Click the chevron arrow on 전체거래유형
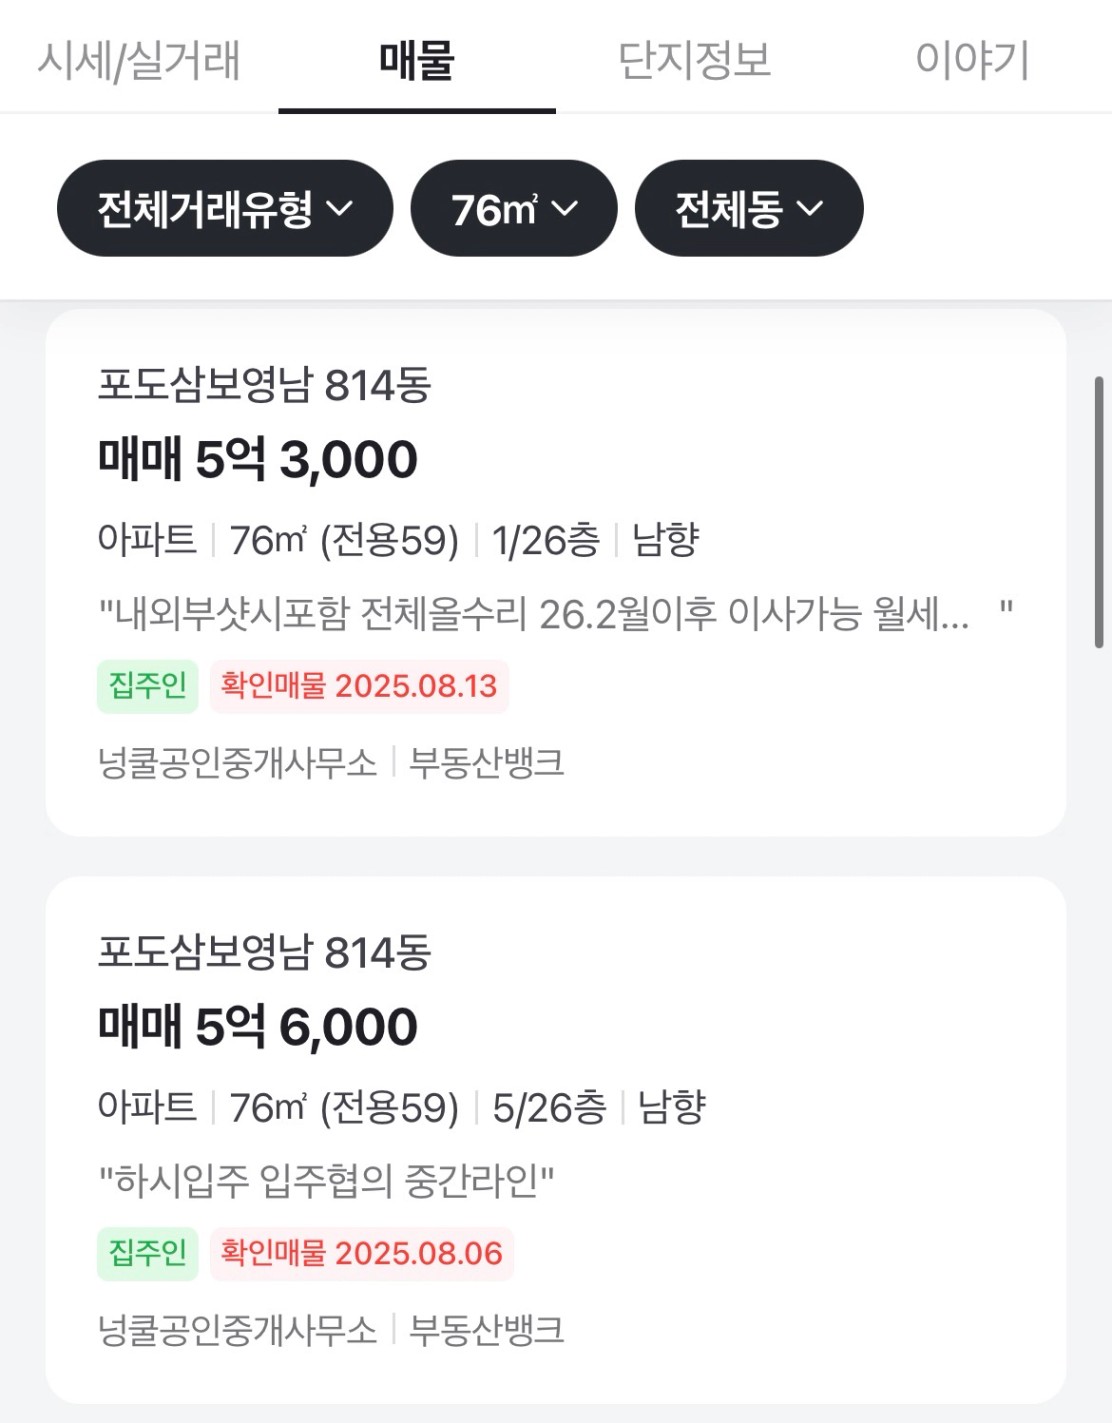This screenshot has width=1112, height=1423. tap(341, 209)
